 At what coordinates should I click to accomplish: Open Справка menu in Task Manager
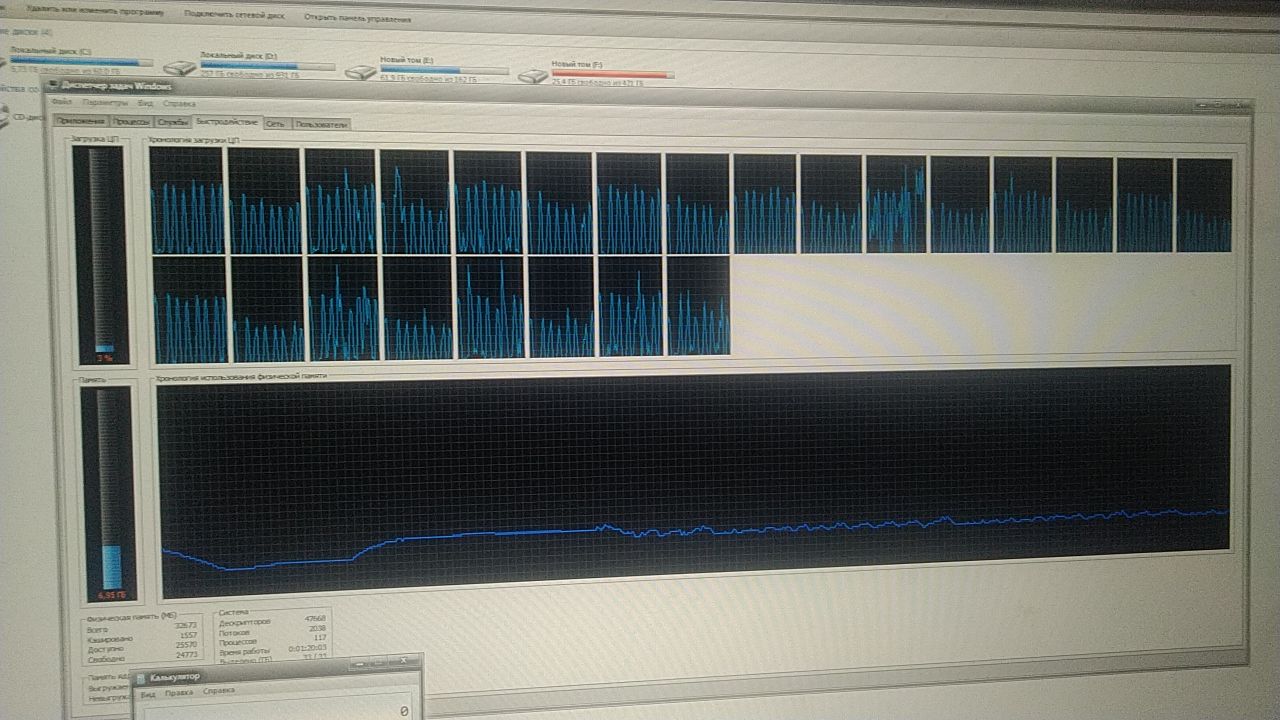[180, 103]
